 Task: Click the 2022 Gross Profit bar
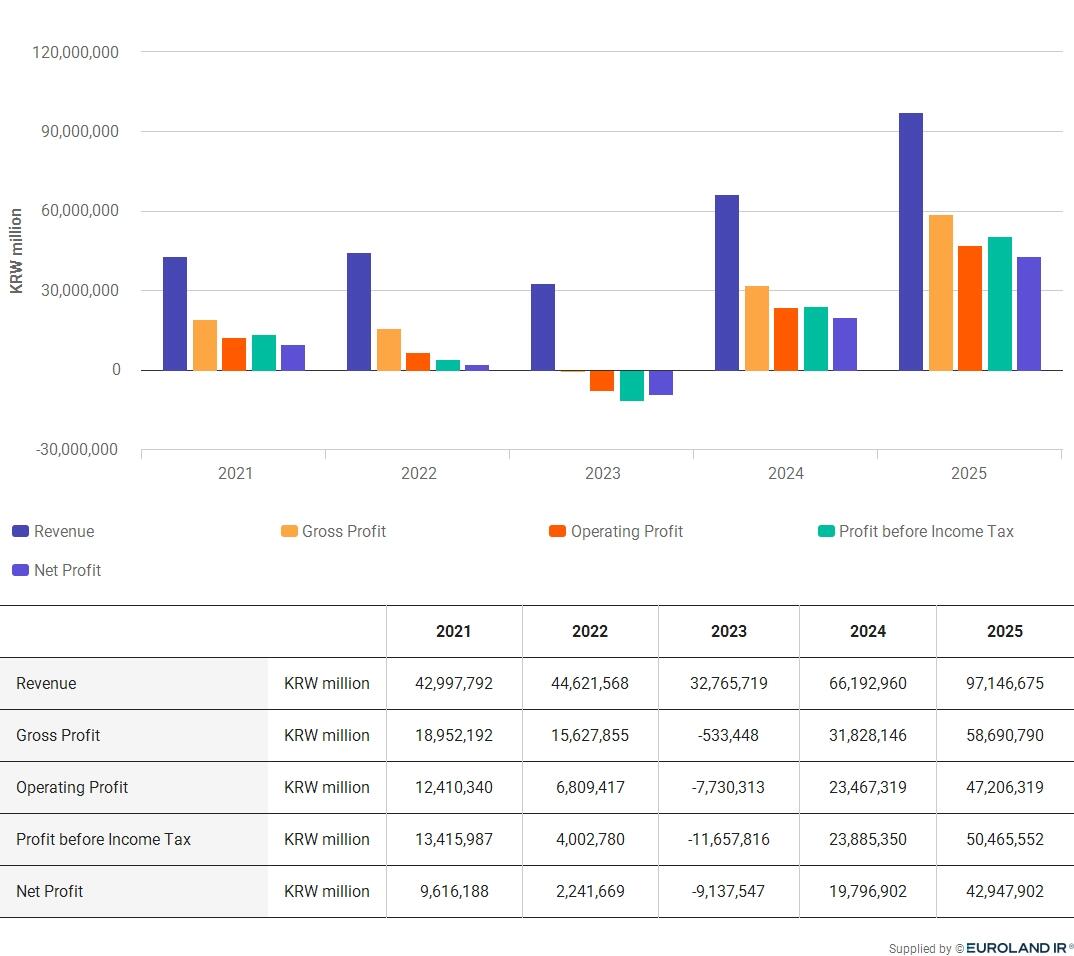[389, 350]
